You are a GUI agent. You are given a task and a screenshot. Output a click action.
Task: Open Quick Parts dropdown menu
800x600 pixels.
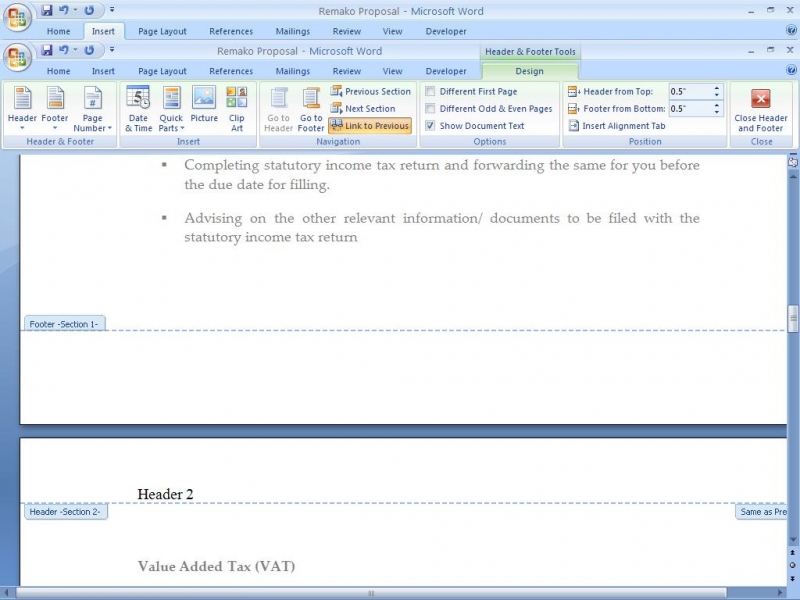point(171,107)
